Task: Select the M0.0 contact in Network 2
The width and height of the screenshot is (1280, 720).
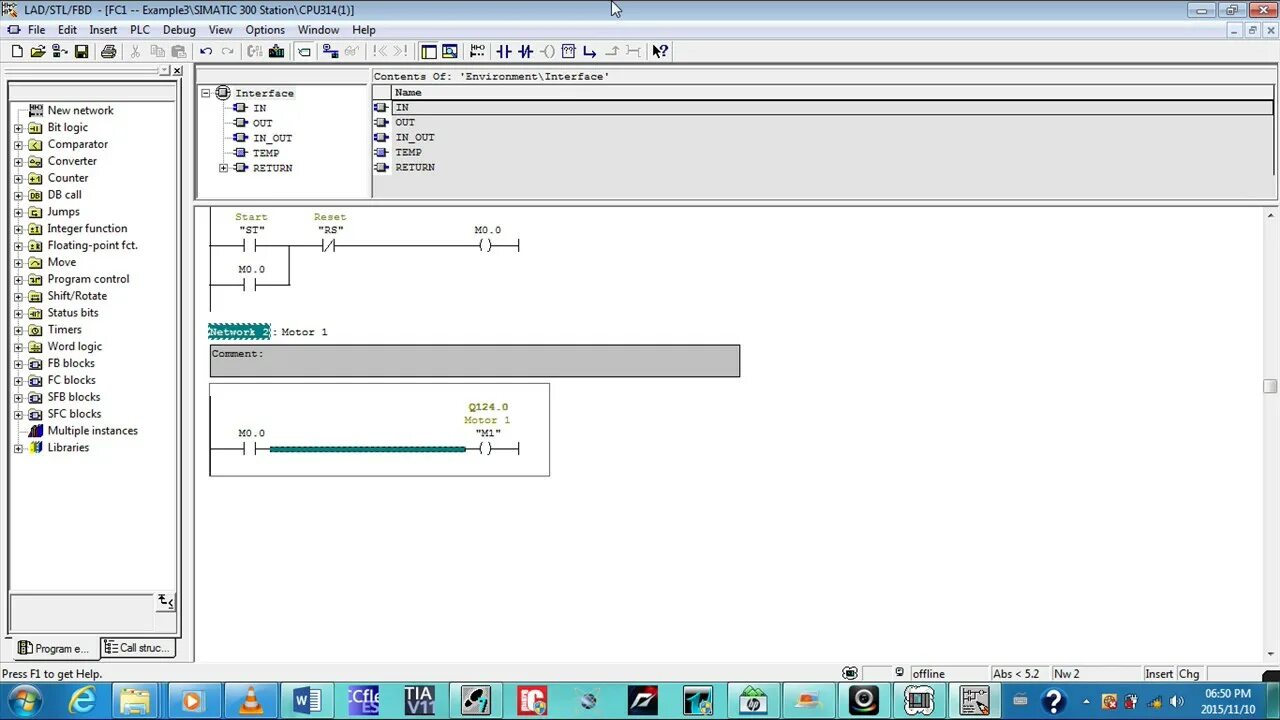Action: click(251, 448)
